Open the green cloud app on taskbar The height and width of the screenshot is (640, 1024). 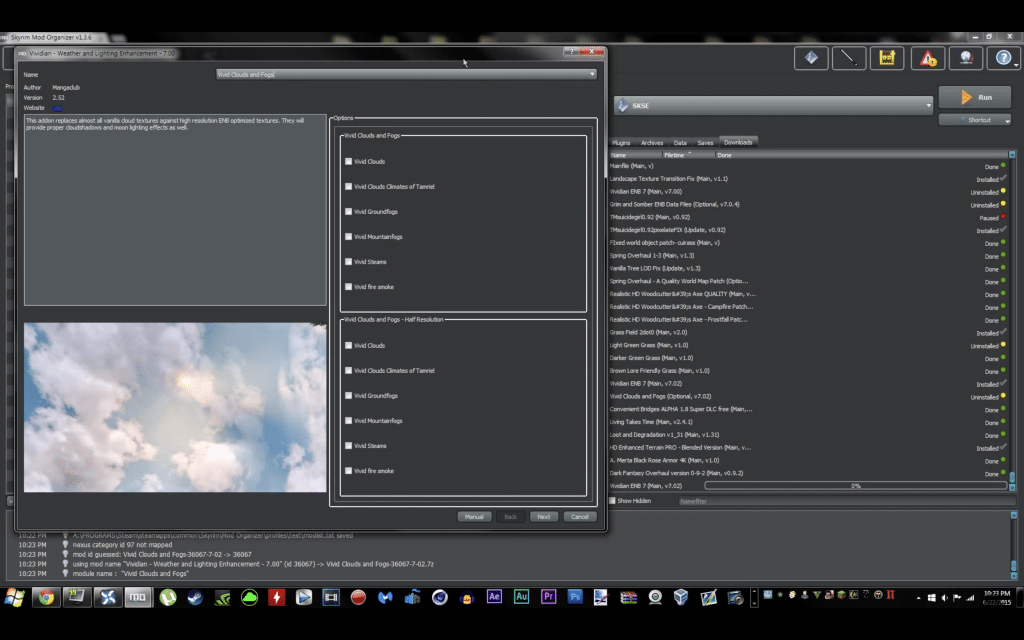pyautogui.click(x=249, y=597)
